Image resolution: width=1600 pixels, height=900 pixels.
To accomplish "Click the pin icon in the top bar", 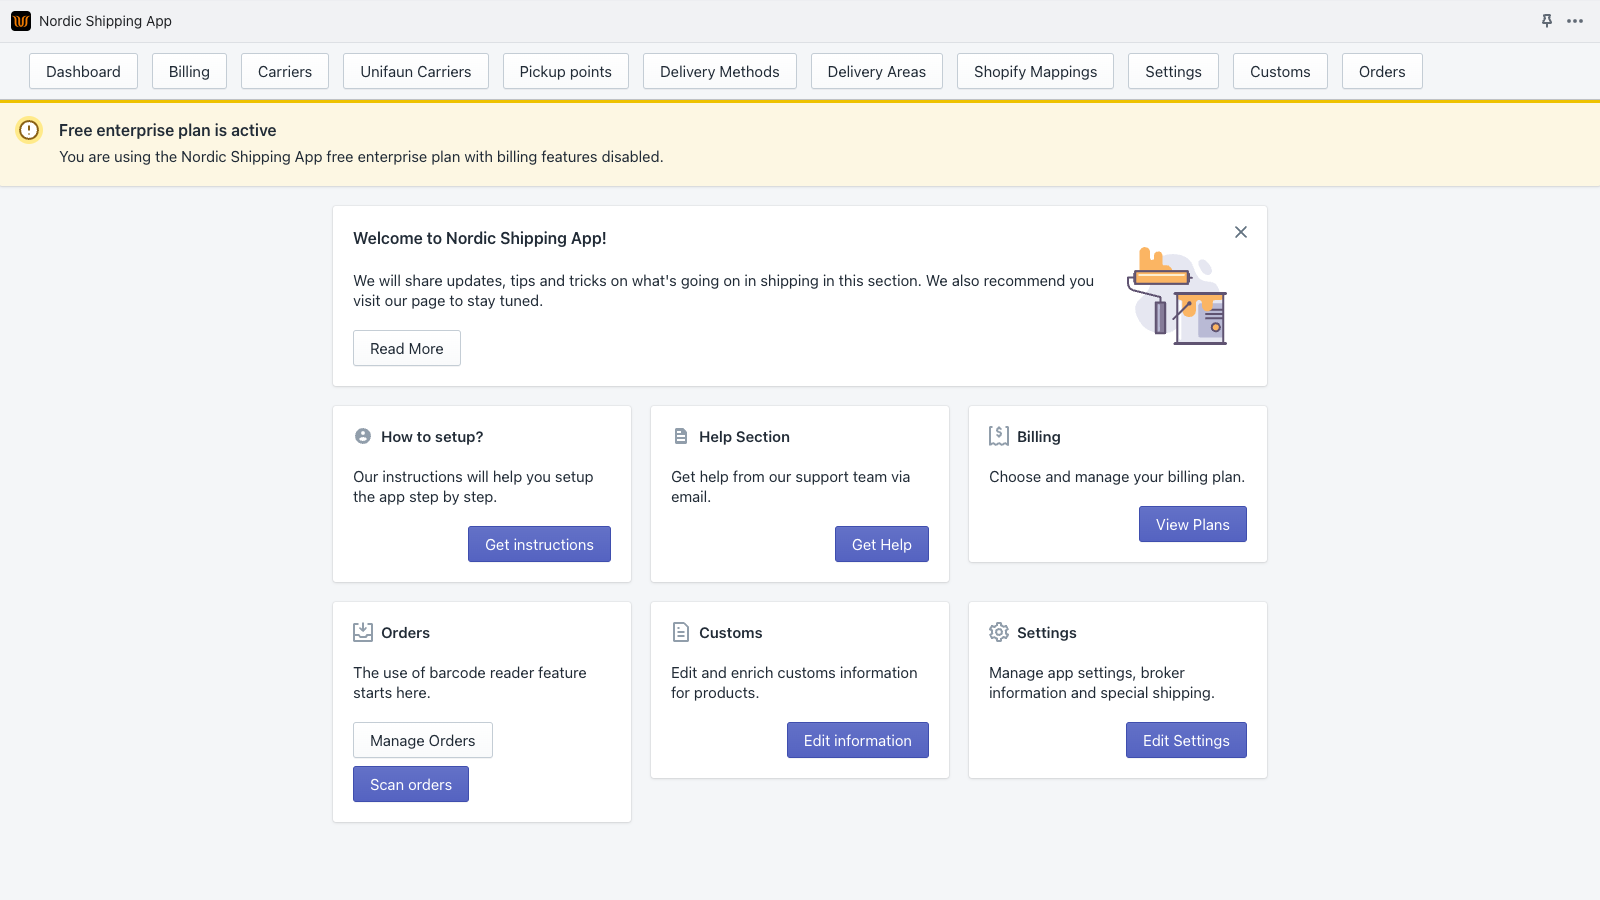I will click(1546, 19).
